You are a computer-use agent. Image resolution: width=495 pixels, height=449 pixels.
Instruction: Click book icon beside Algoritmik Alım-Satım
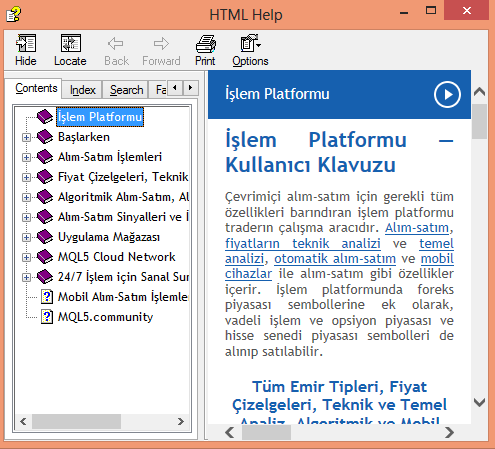click(45, 197)
